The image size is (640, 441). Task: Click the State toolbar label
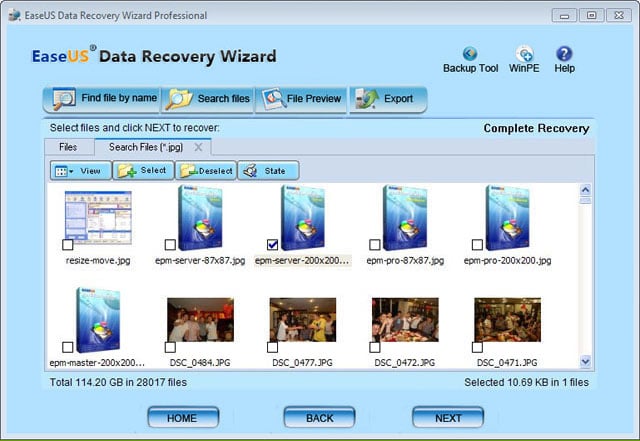pyautogui.click(x=275, y=171)
